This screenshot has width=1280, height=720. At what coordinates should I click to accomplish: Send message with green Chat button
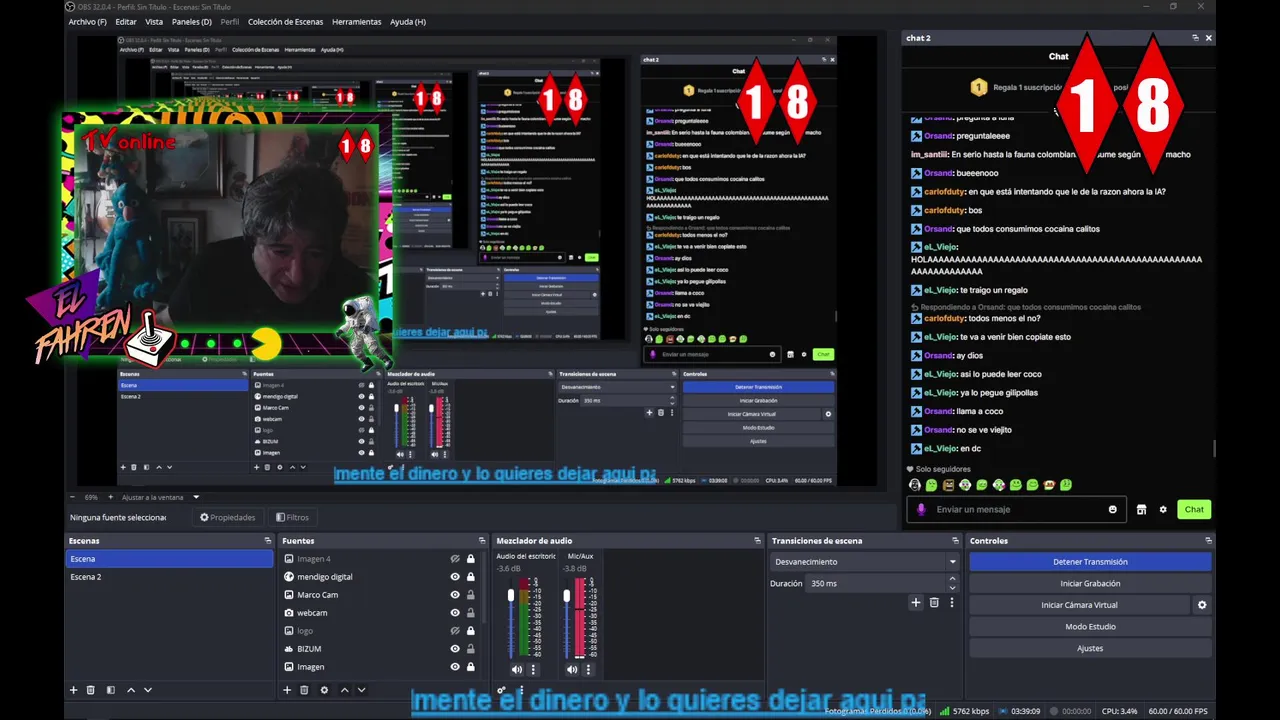tap(1194, 510)
